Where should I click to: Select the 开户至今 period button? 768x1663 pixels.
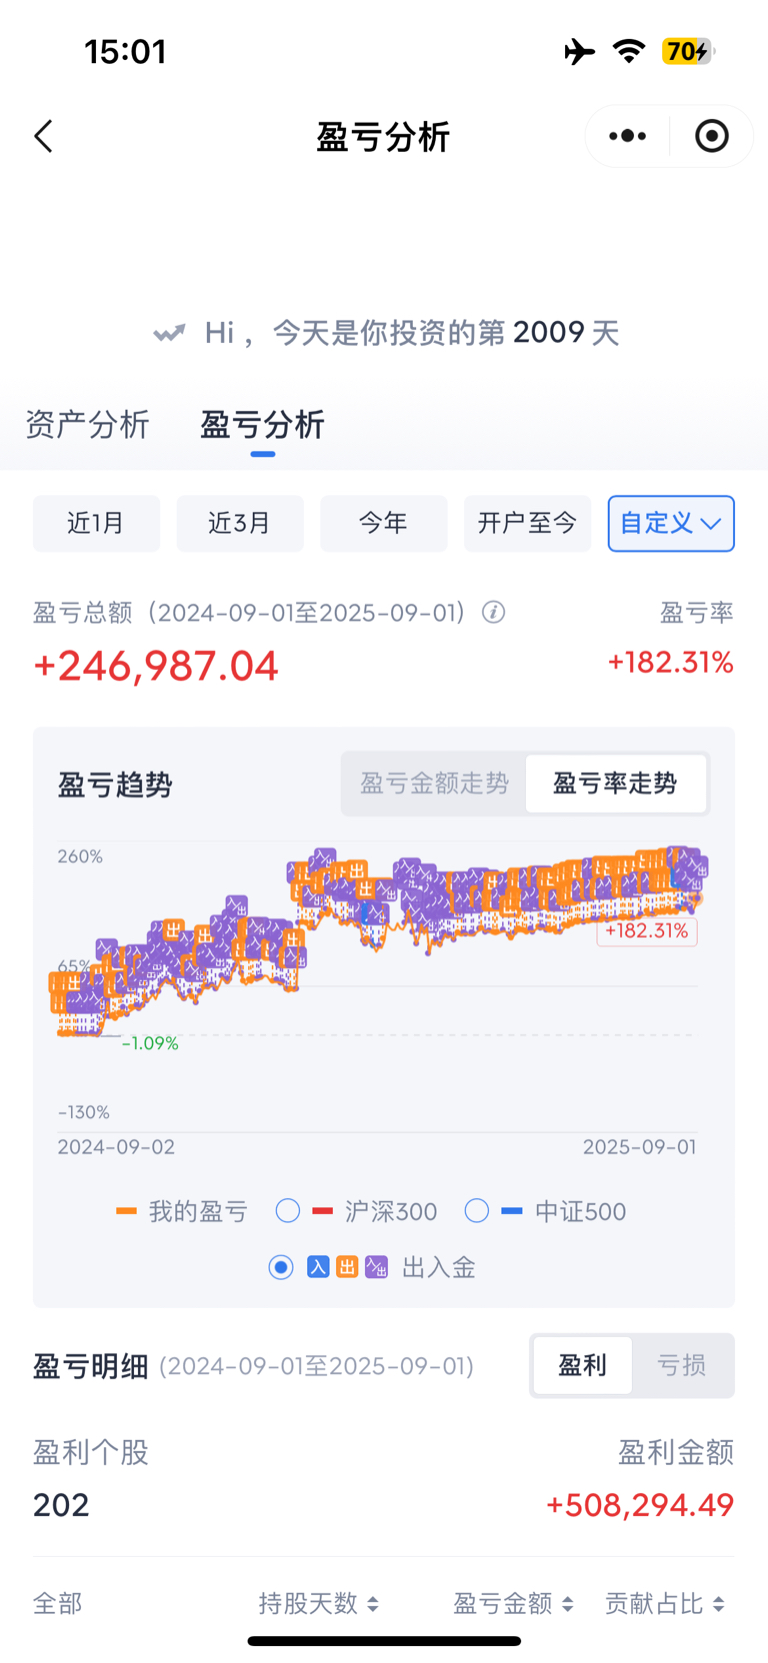coord(527,523)
